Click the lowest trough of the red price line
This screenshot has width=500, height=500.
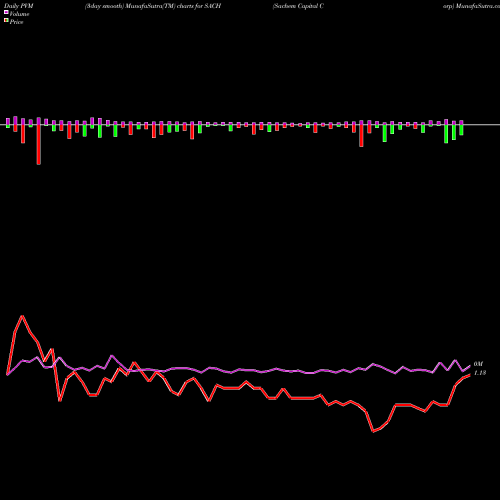click(x=373, y=431)
